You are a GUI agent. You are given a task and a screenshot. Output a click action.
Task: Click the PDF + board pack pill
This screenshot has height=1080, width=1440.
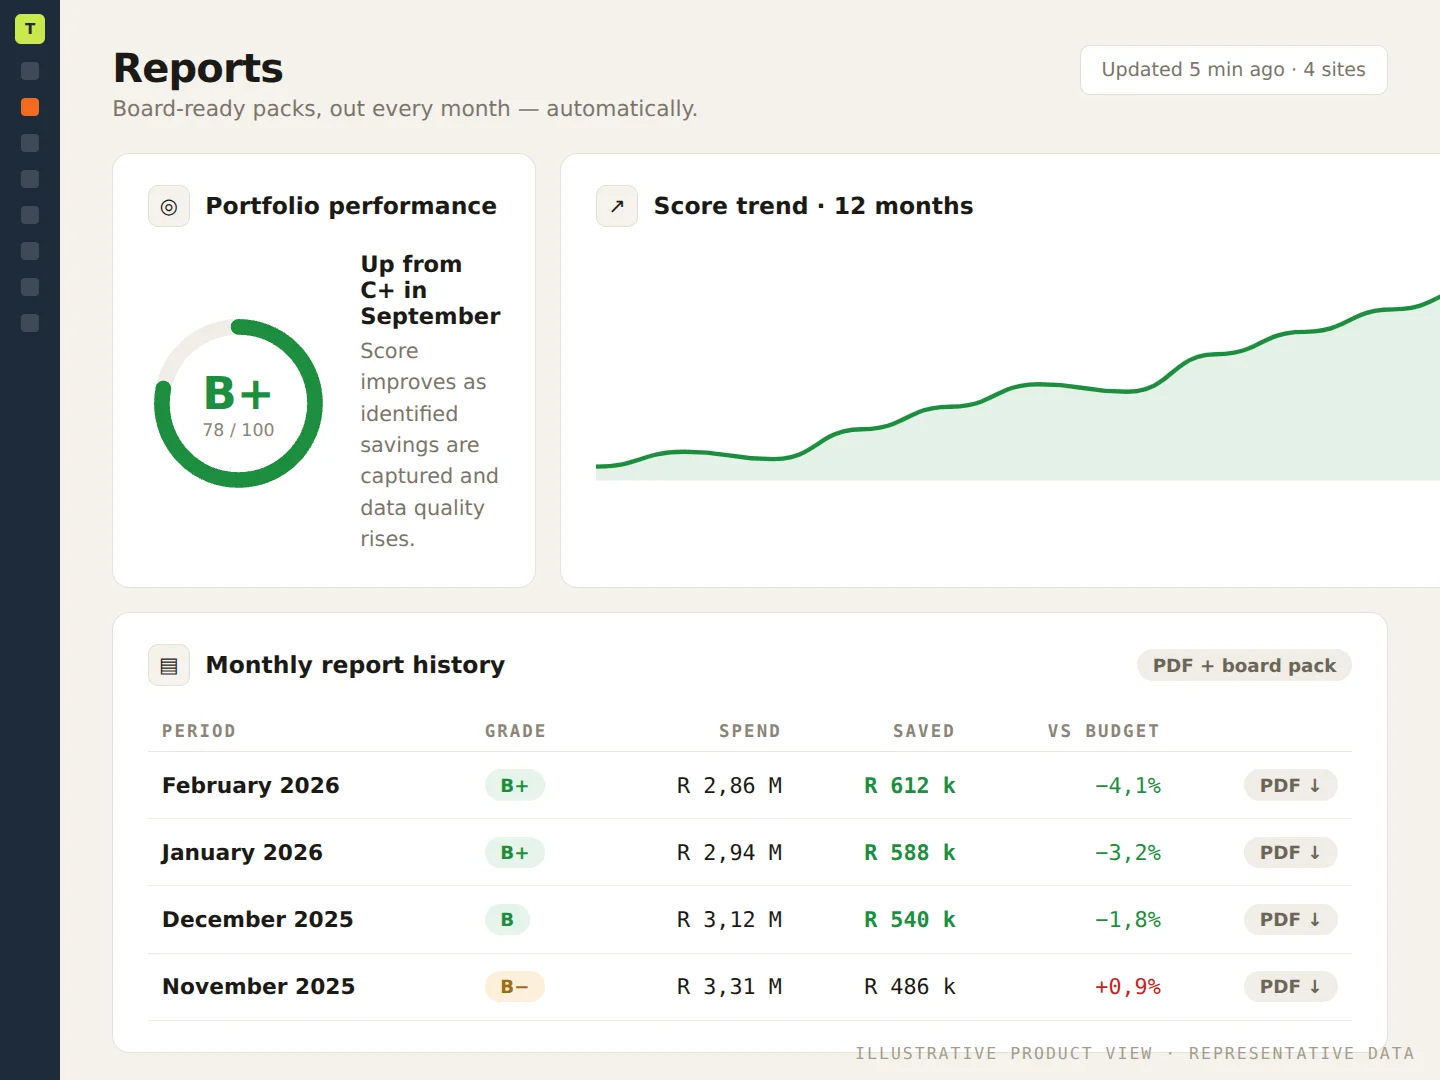tap(1244, 665)
